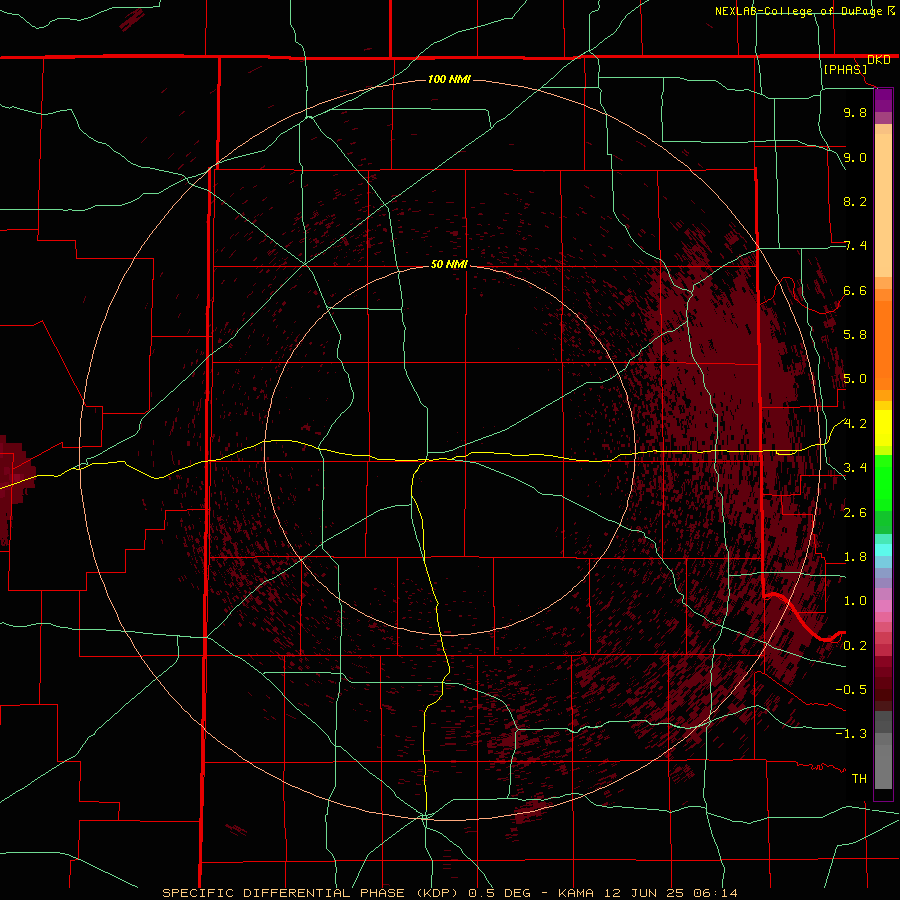The width and height of the screenshot is (900, 900).
Task: Click the peach band of the color bar
Action: pyautogui.click(x=883, y=201)
